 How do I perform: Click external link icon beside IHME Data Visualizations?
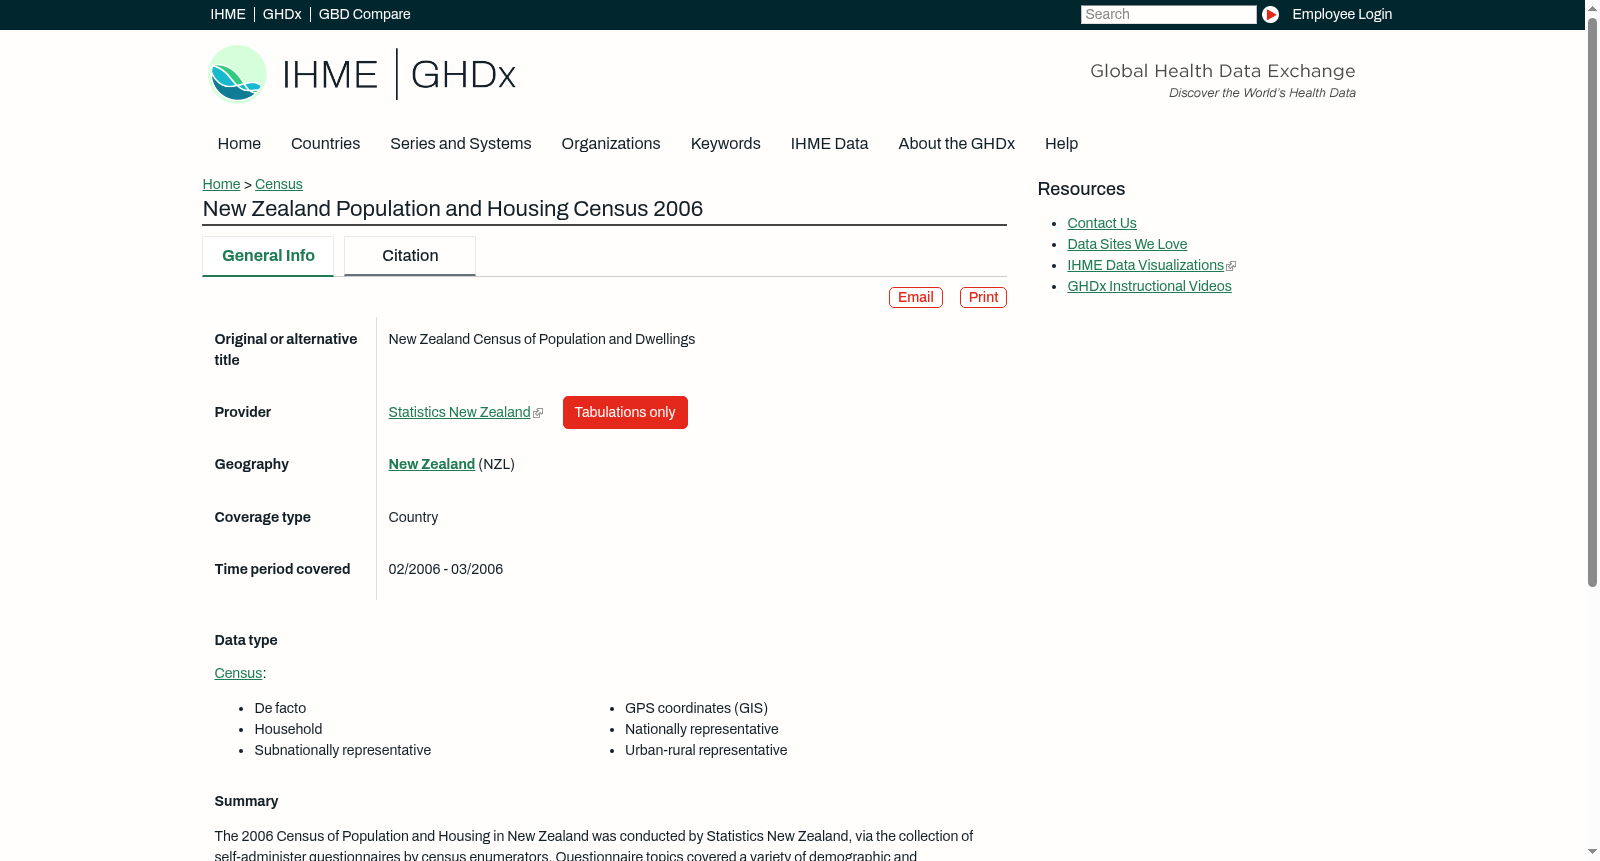click(1231, 266)
